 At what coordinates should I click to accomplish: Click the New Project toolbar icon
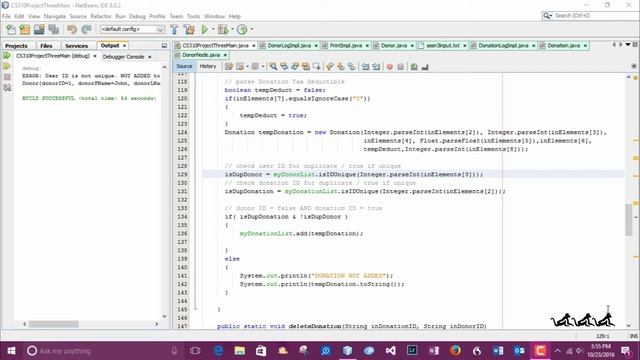(25, 29)
